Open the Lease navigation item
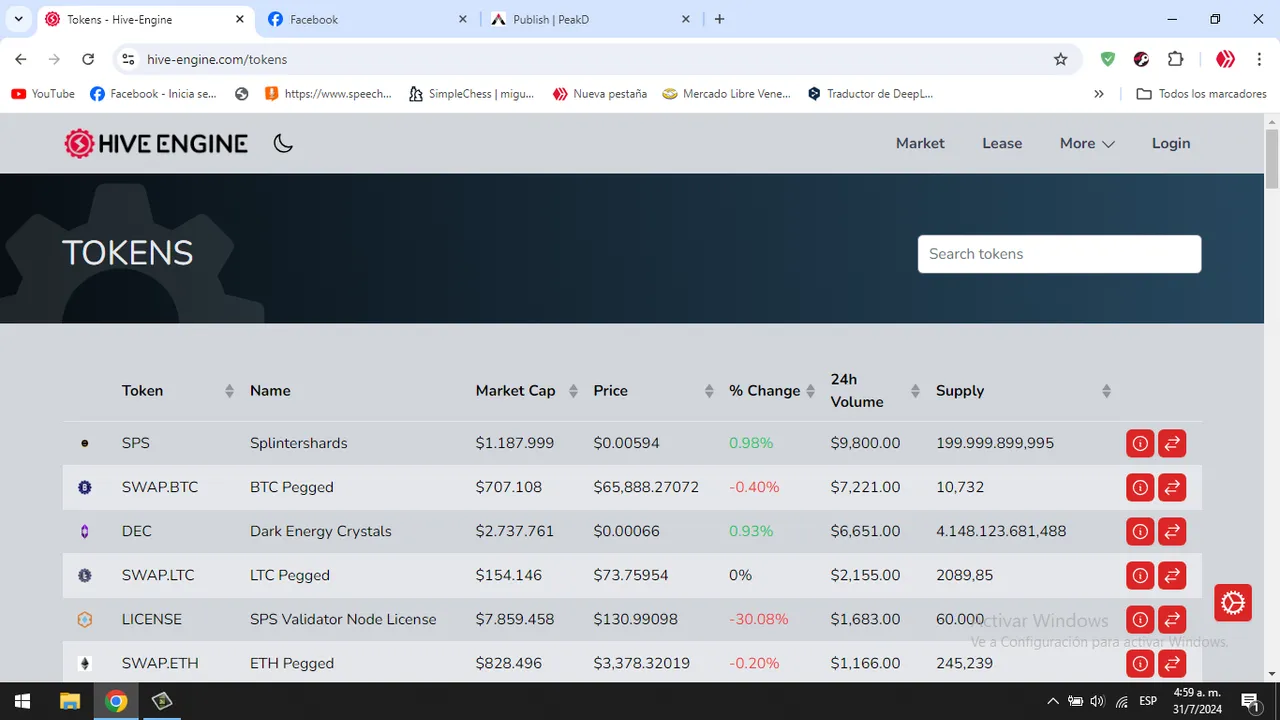The height and width of the screenshot is (720, 1280). tap(1002, 143)
